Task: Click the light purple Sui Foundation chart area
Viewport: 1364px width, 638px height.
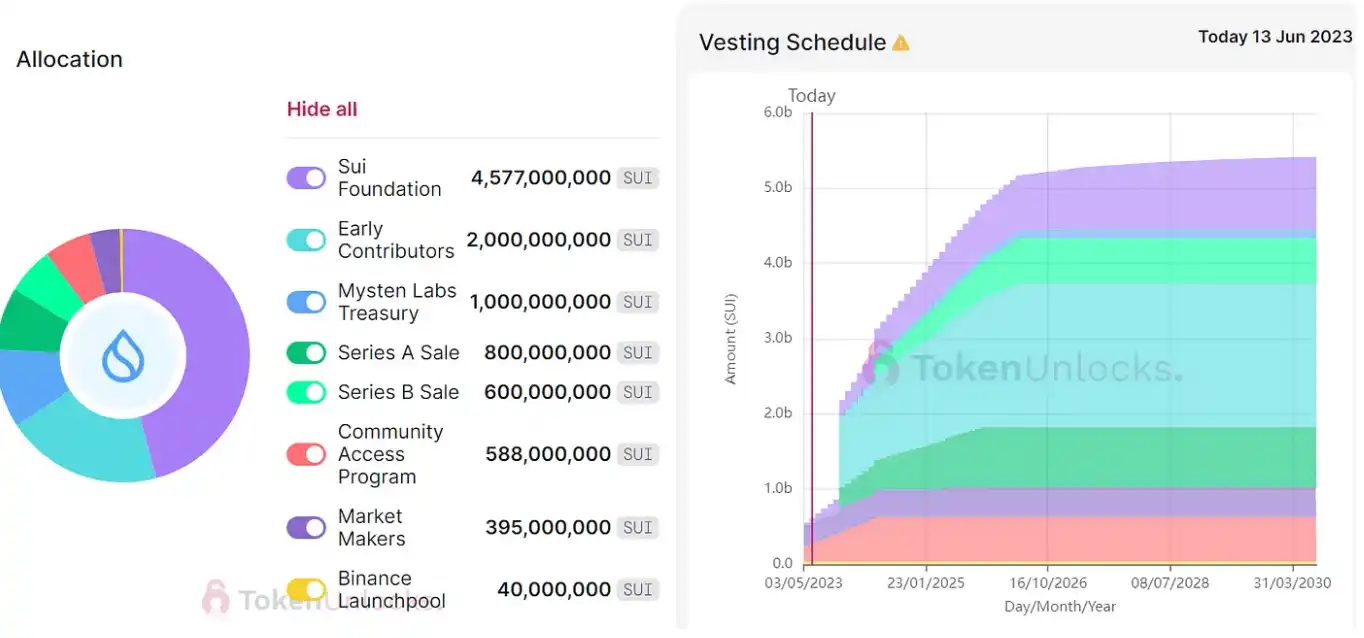Action: 1150,200
